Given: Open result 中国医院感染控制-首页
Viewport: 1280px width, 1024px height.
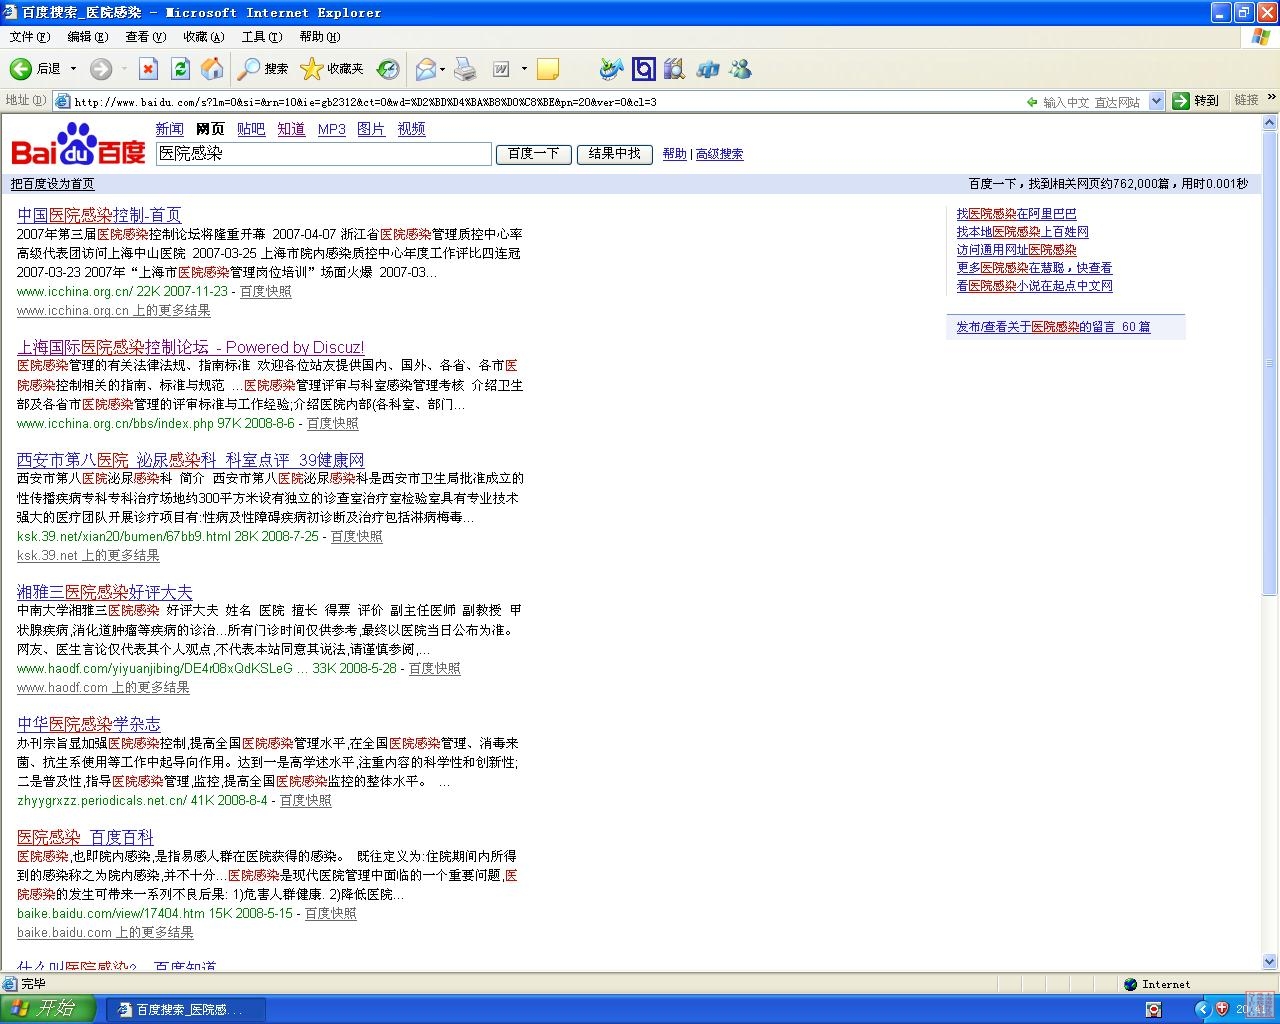Looking at the screenshot, I should [x=99, y=215].
